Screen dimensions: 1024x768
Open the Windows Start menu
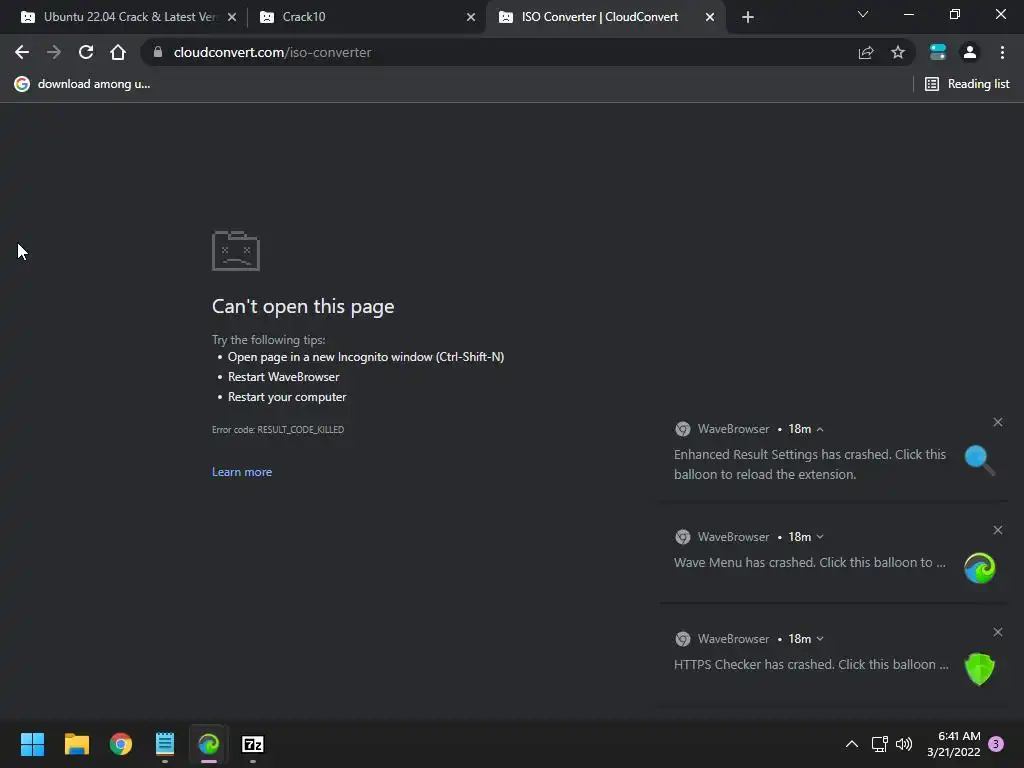(33, 744)
